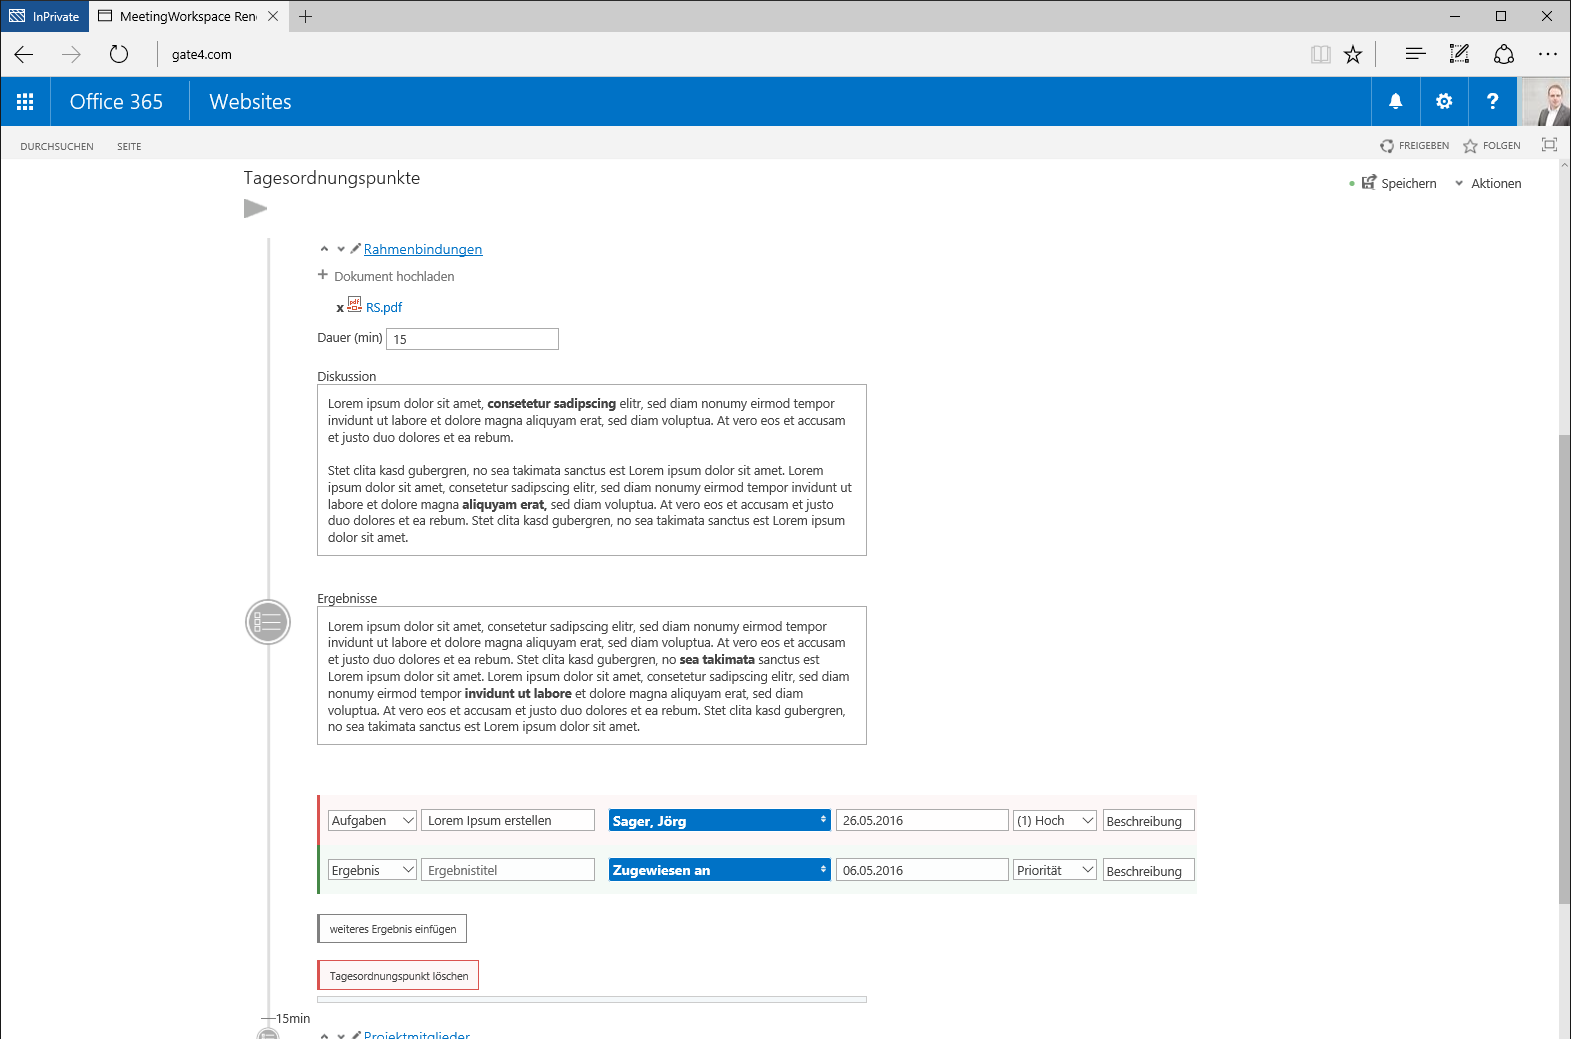Go back in the browser
1571x1039 pixels.
pos(24,54)
